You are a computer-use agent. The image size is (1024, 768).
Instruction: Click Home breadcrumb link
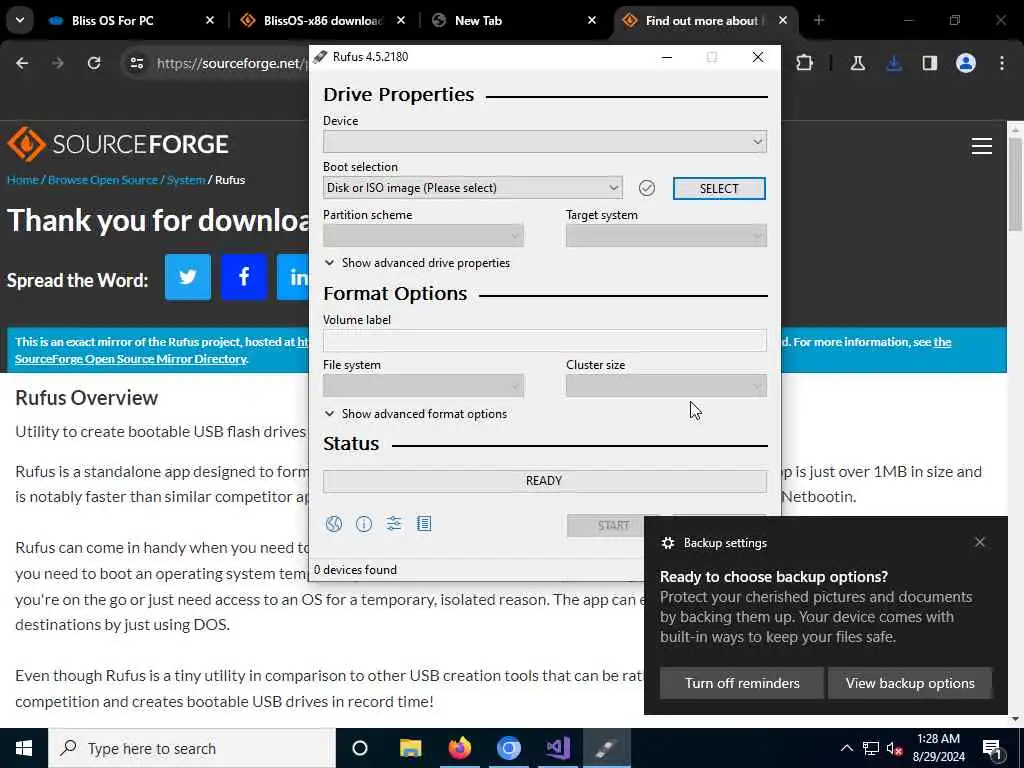[x=23, y=180]
